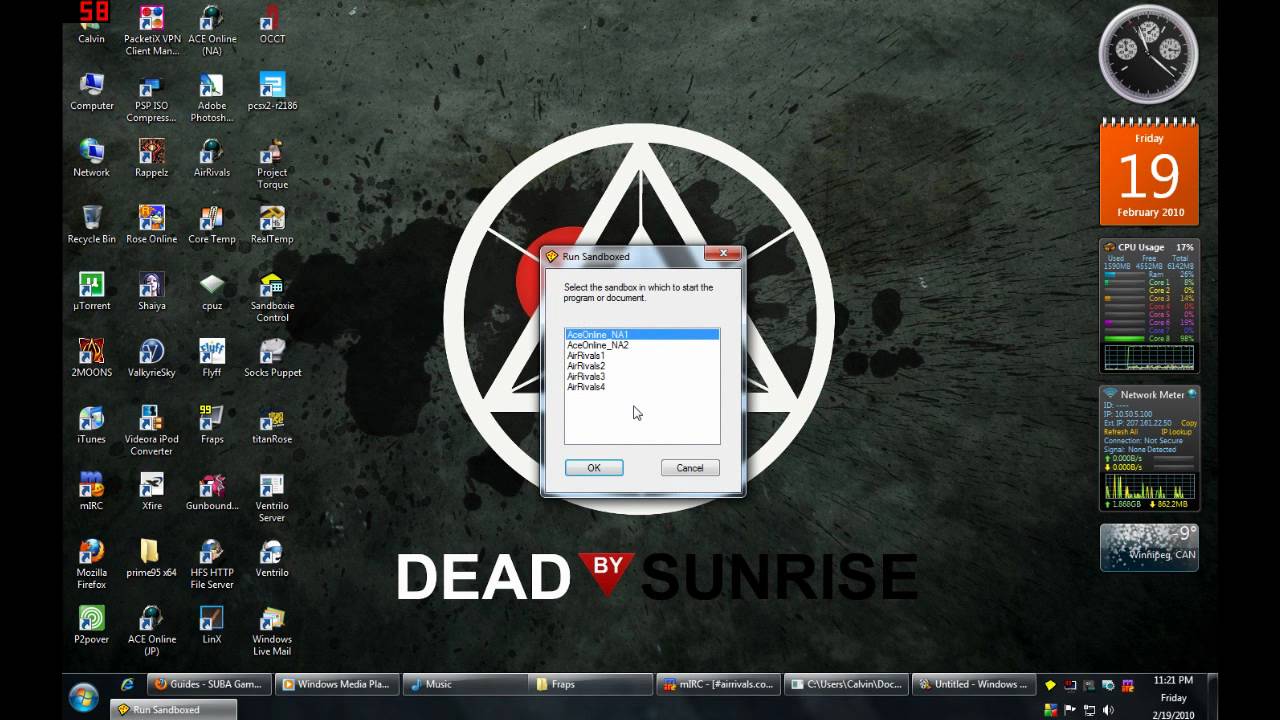The height and width of the screenshot is (720, 1280).
Task: Switch to Music taskbar button
Action: [x=464, y=684]
